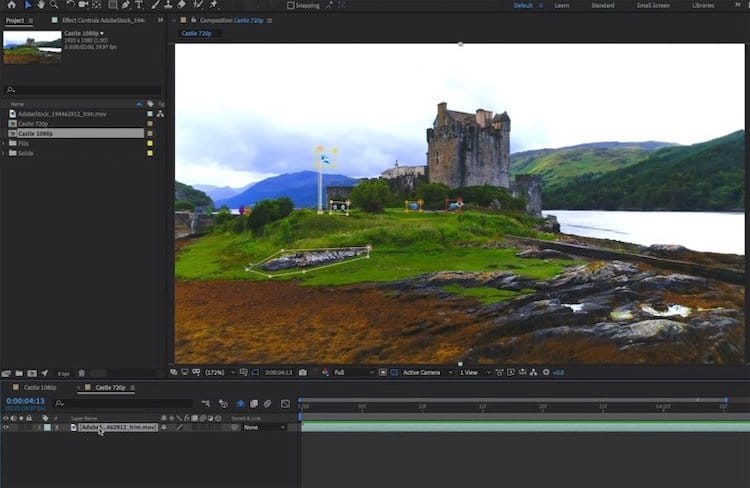Enable the Snapping checkbox
Image resolution: width=750 pixels, height=488 pixels.
pos(291,5)
